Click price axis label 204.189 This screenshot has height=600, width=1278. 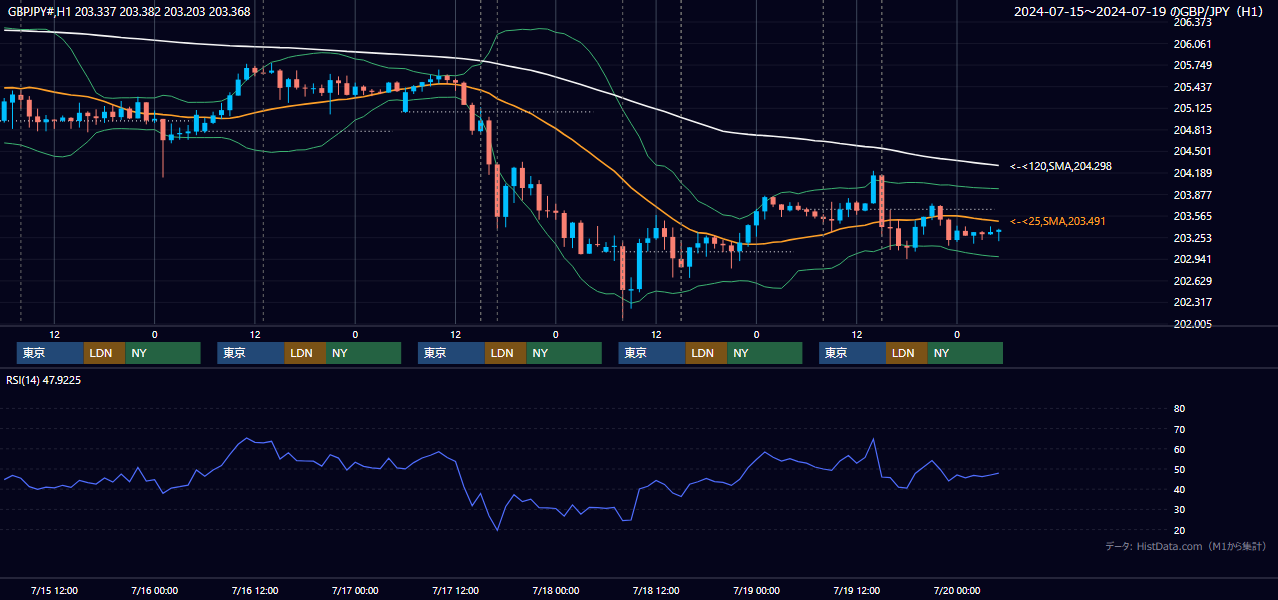pyautogui.click(x=1192, y=173)
